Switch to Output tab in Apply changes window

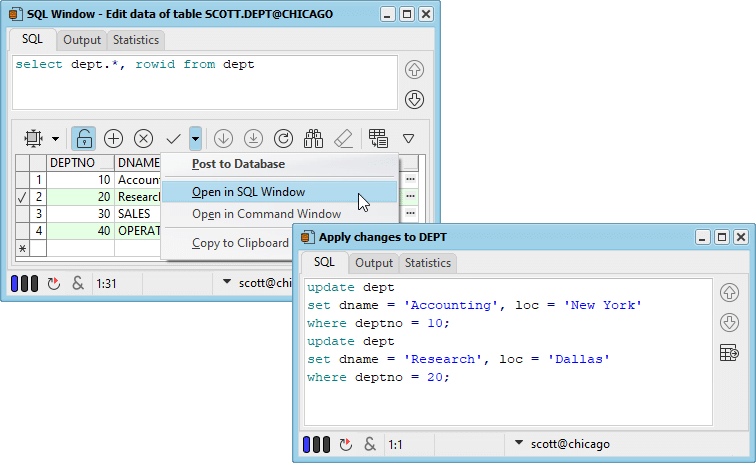374,263
